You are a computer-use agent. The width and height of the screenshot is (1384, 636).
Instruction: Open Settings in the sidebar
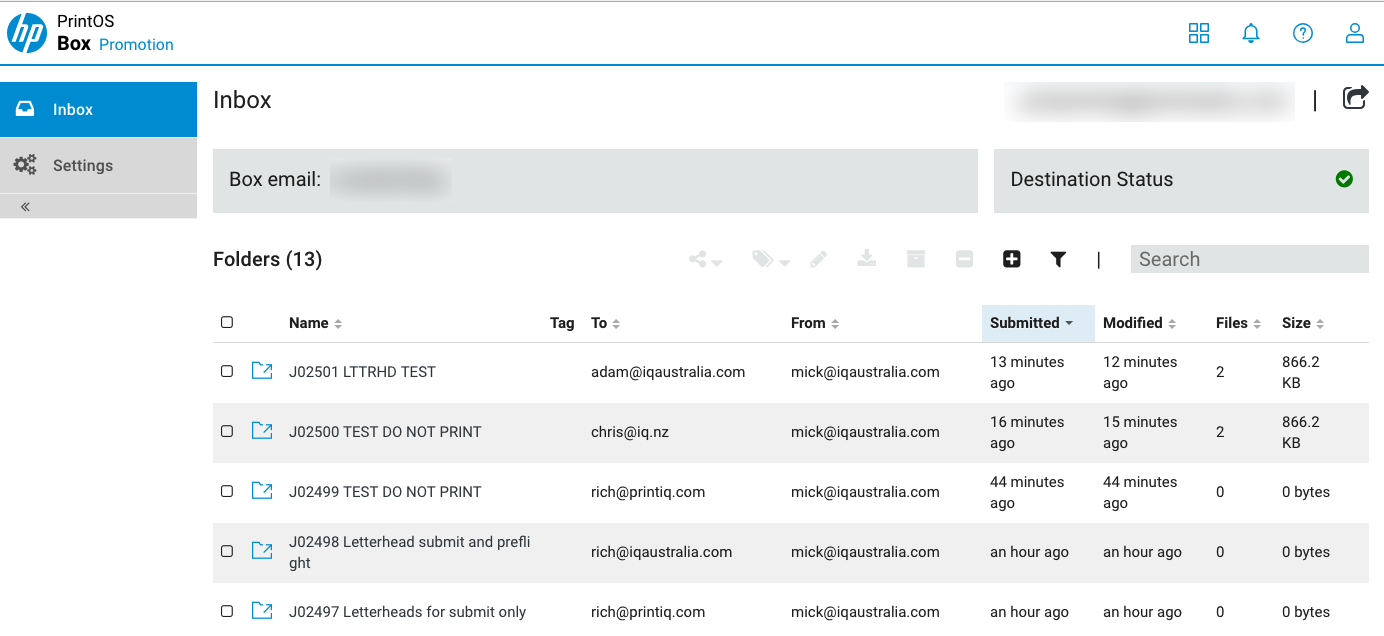(98, 165)
